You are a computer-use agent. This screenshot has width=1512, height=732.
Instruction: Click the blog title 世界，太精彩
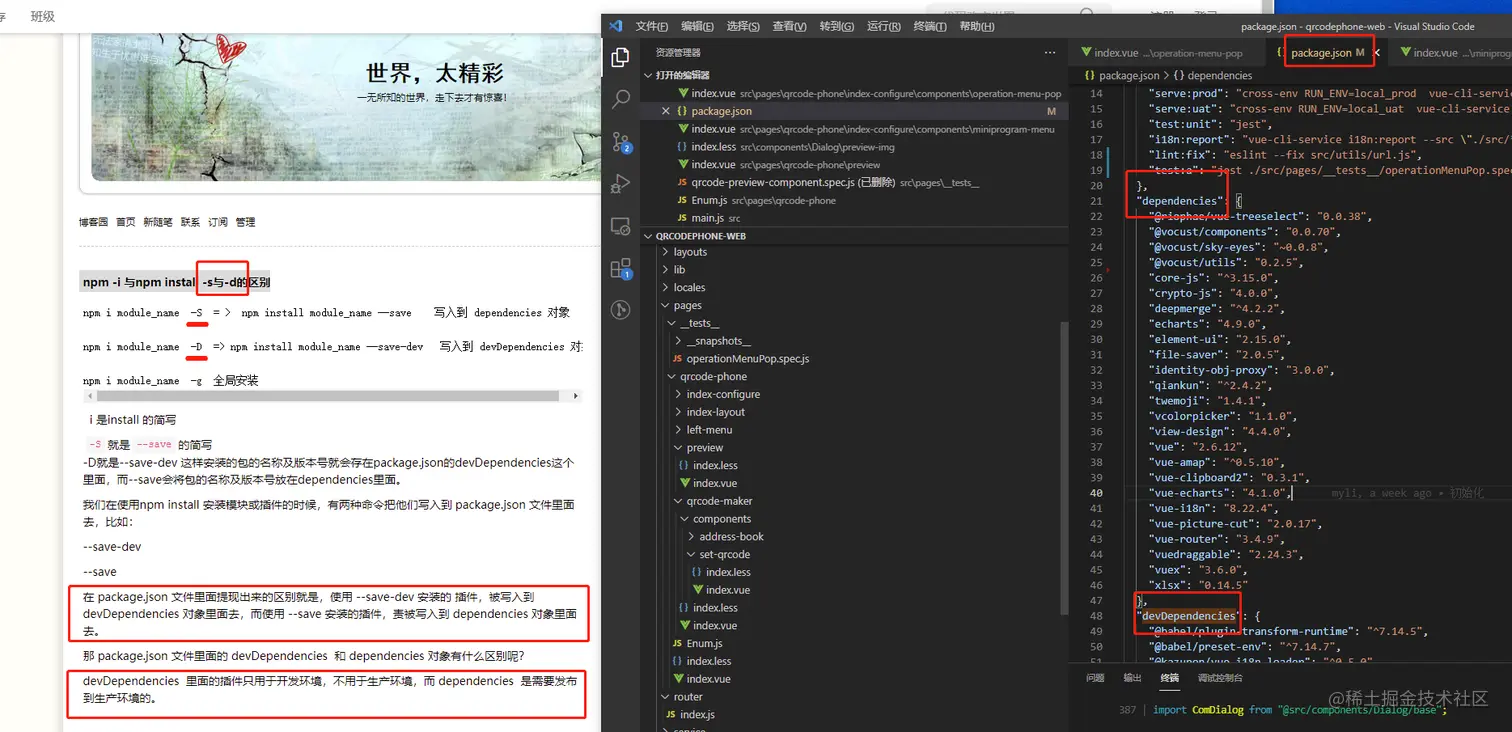click(435, 72)
